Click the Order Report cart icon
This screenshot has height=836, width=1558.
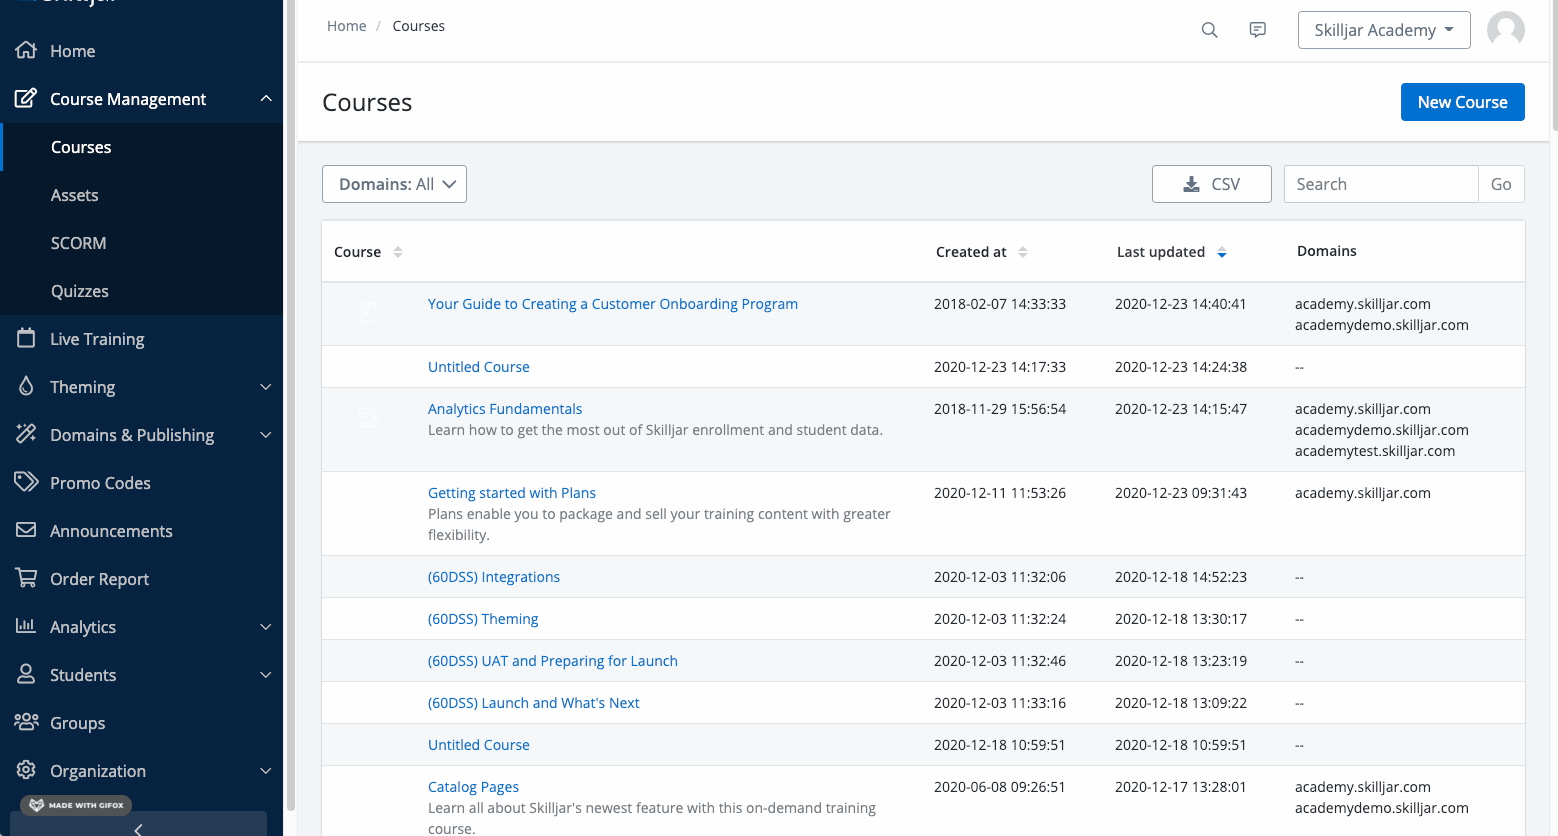click(x=26, y=578)
